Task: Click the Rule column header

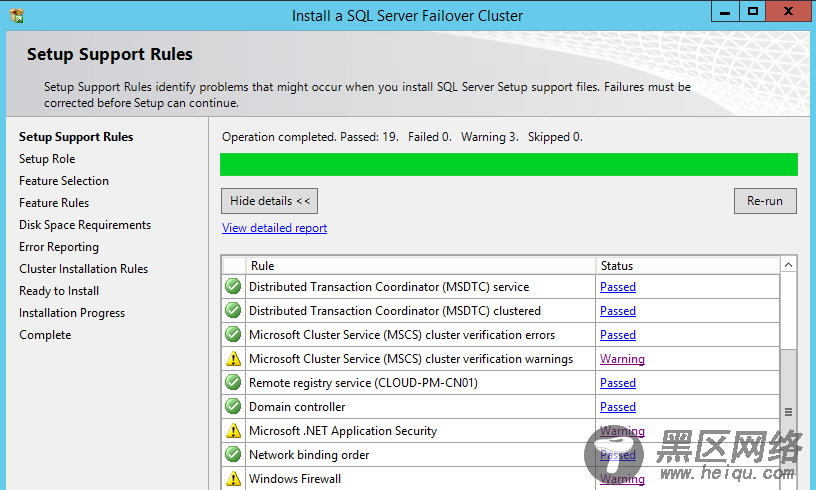Action: coord(420,266)
